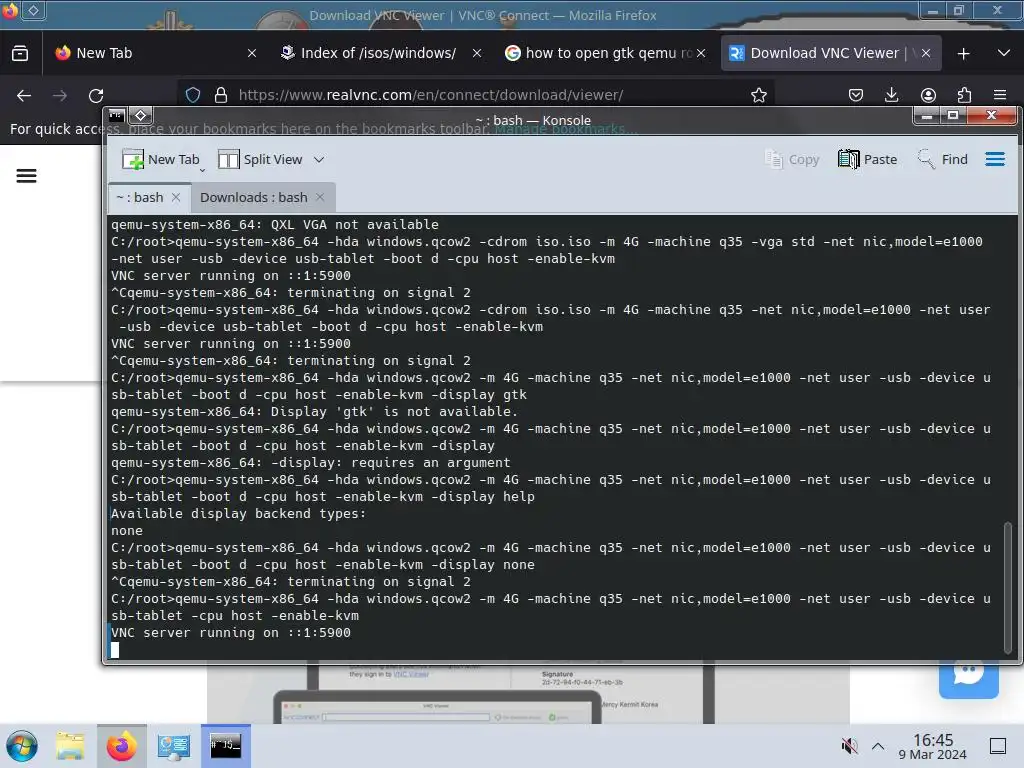Open a new Firefox tab with plus
The height and width of the screenshot is (768, 1024).
pyautogui.click(x=963, y=54)
